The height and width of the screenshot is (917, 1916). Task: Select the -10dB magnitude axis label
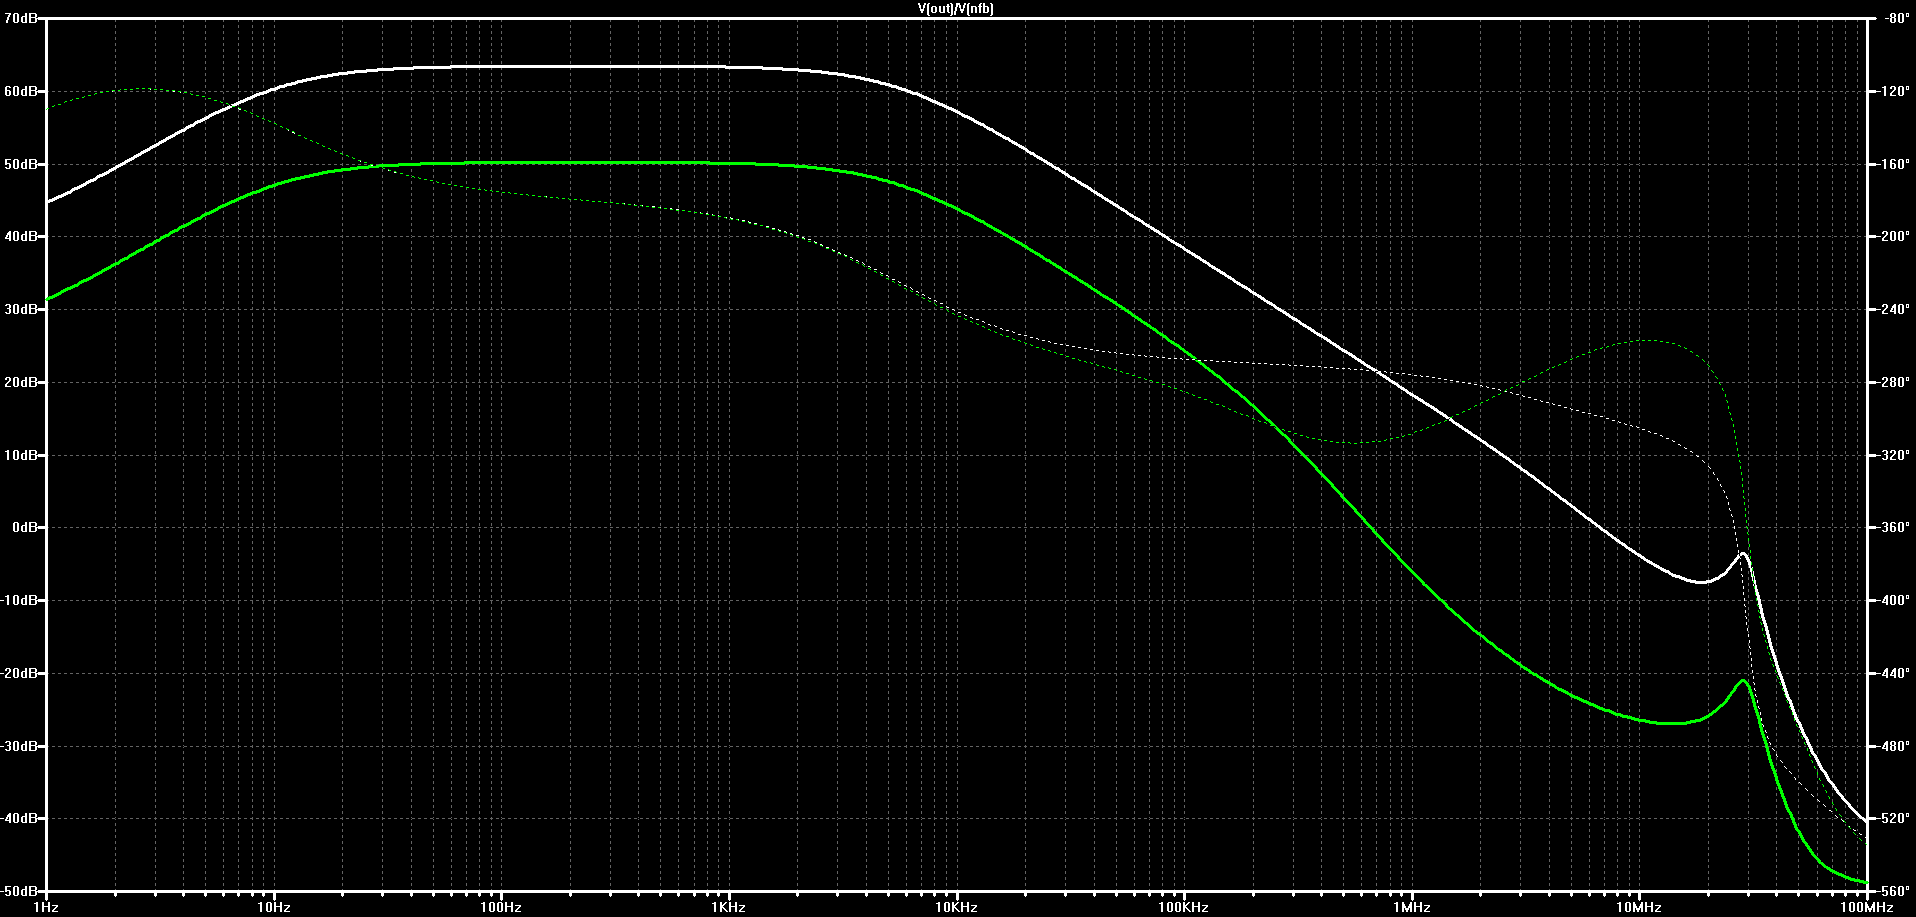click(x=18, y=600)
